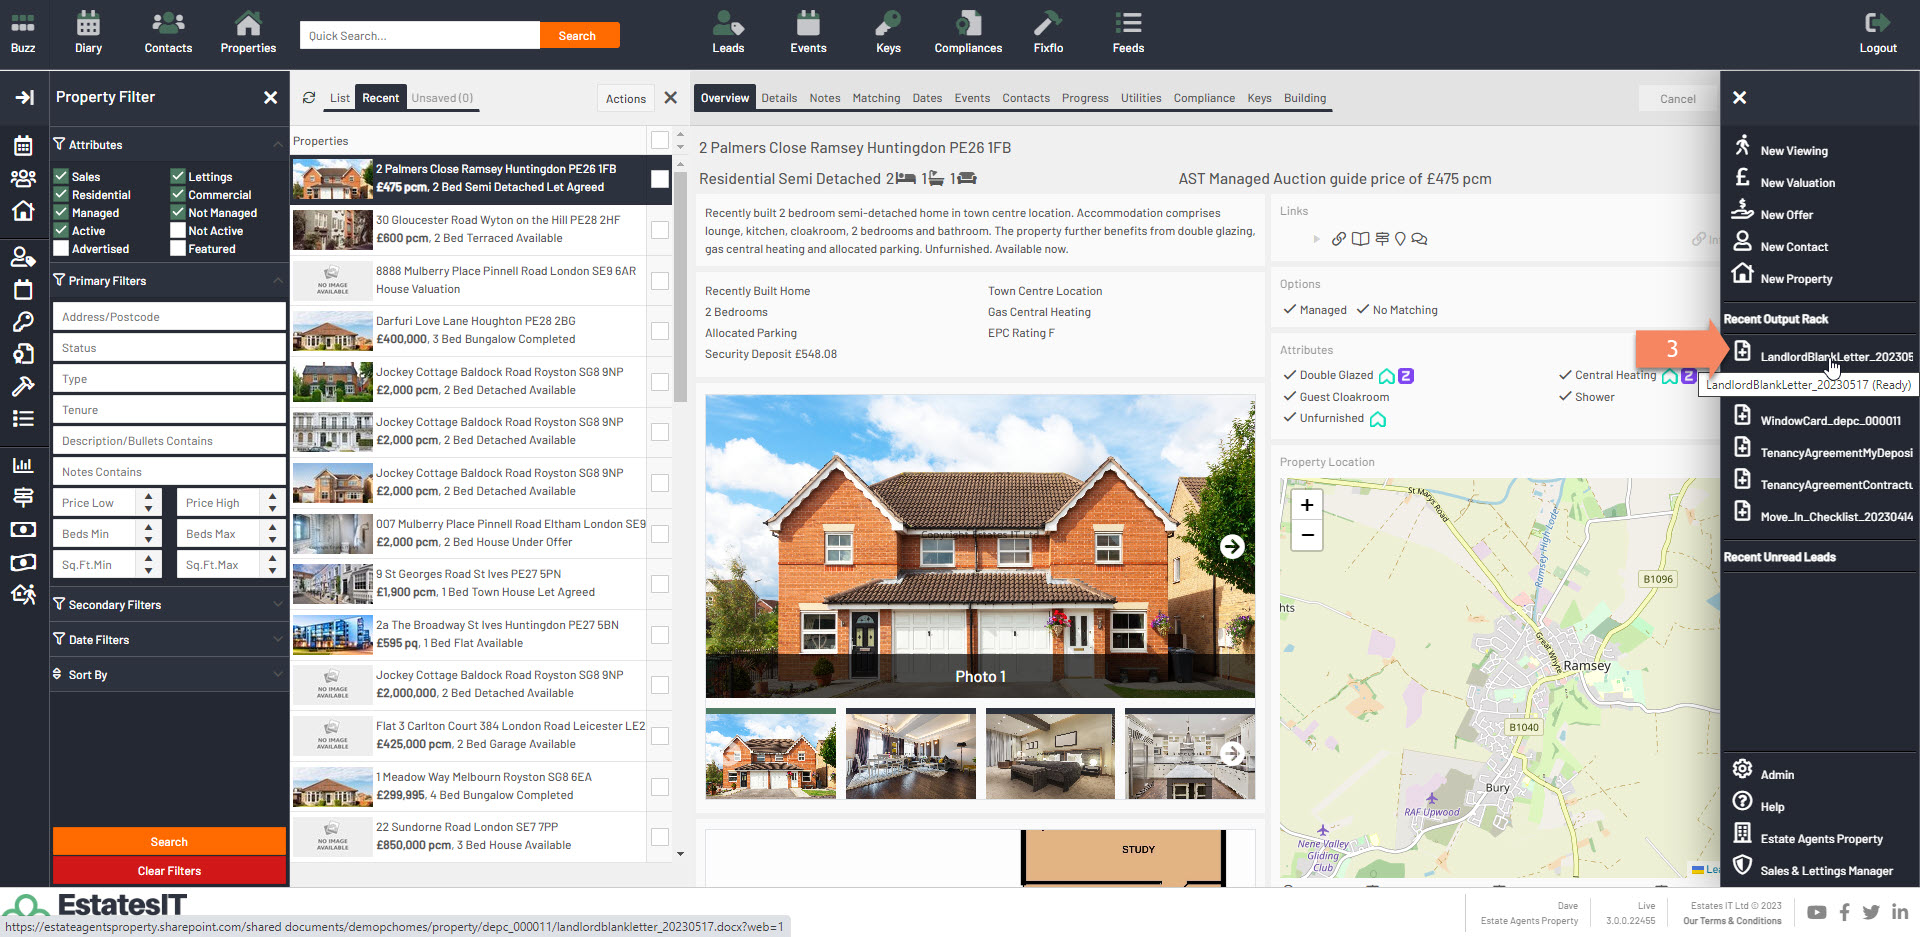Open the Matching tab
The height and width of the screenshot is (937, 1920).
[x=876, y=98]
